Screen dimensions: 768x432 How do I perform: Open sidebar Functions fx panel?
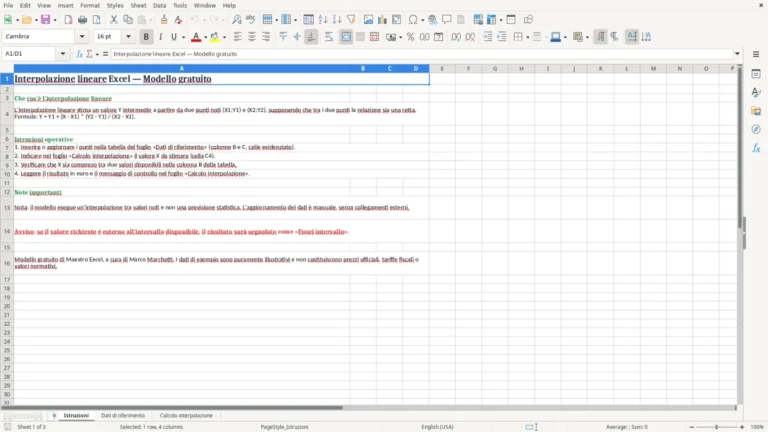pos(756,148)
